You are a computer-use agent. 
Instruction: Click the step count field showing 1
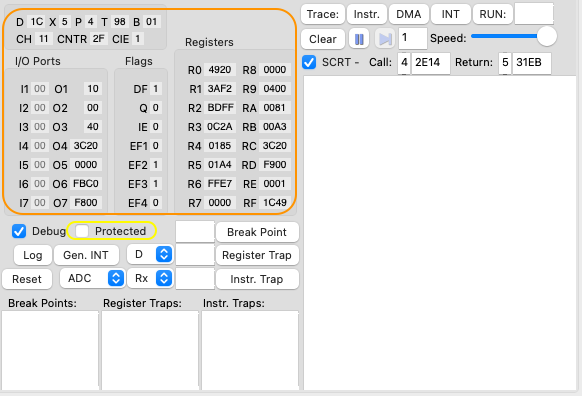tap(412, 38)
